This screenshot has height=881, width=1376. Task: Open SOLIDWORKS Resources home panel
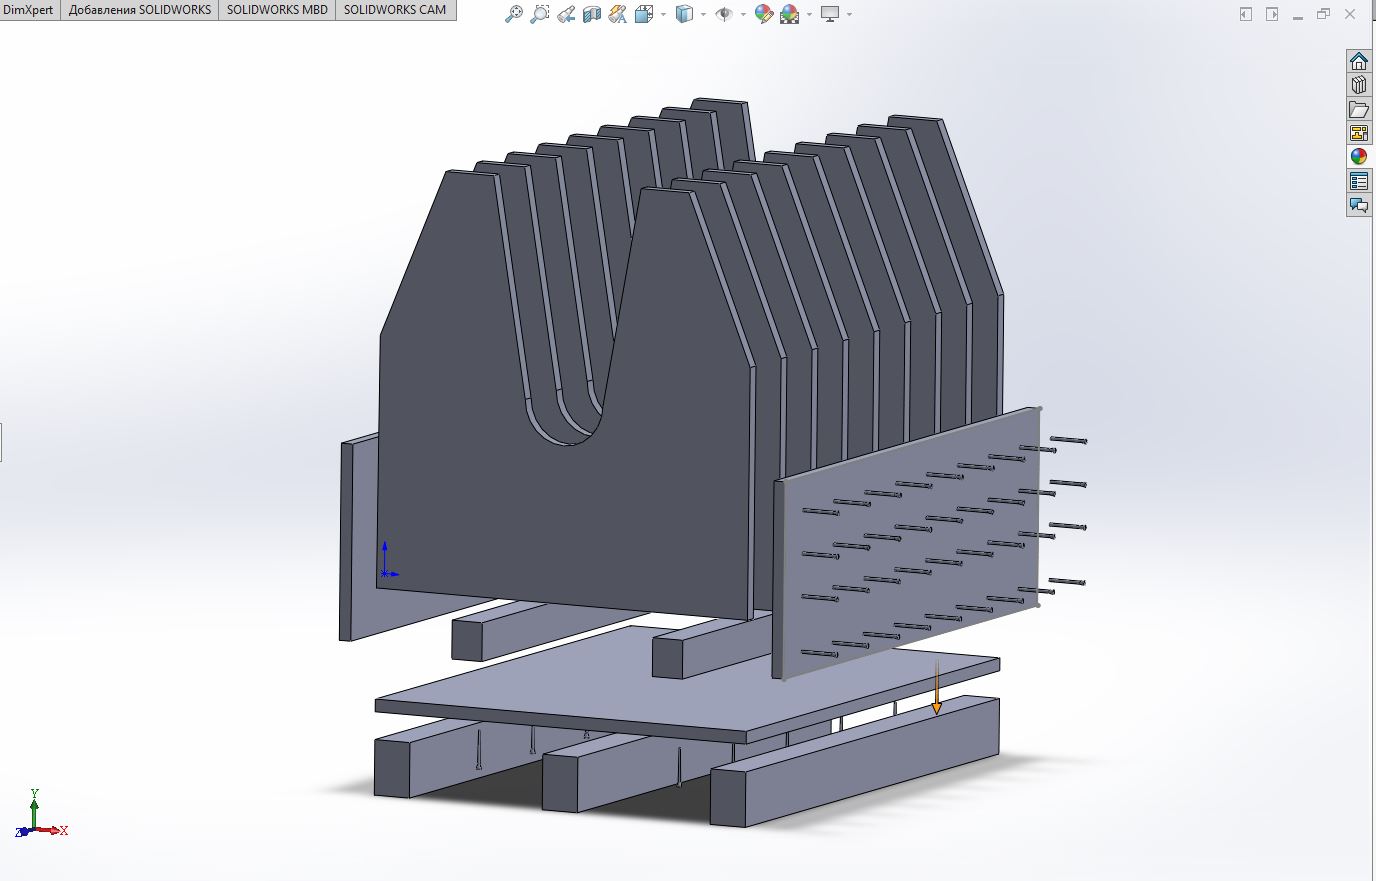click(1358, 61)
